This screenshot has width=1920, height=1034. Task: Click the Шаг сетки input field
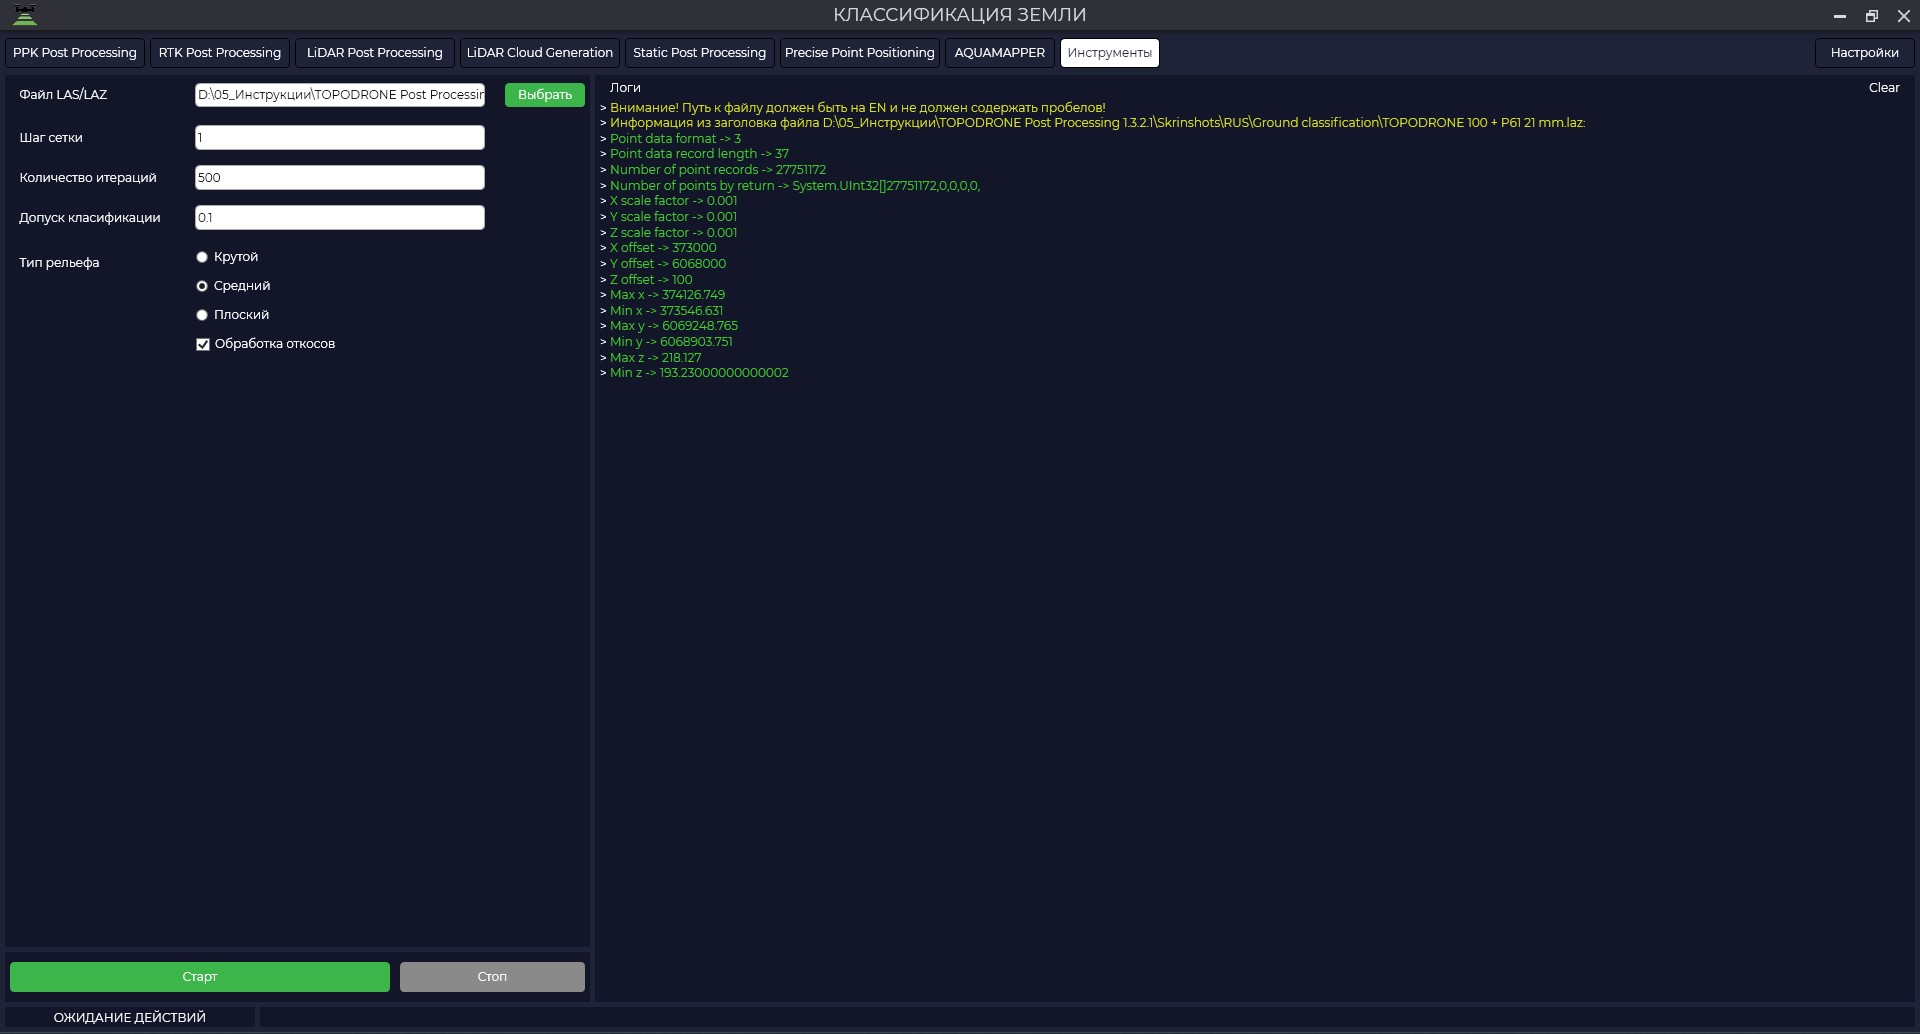coord(340,138)
